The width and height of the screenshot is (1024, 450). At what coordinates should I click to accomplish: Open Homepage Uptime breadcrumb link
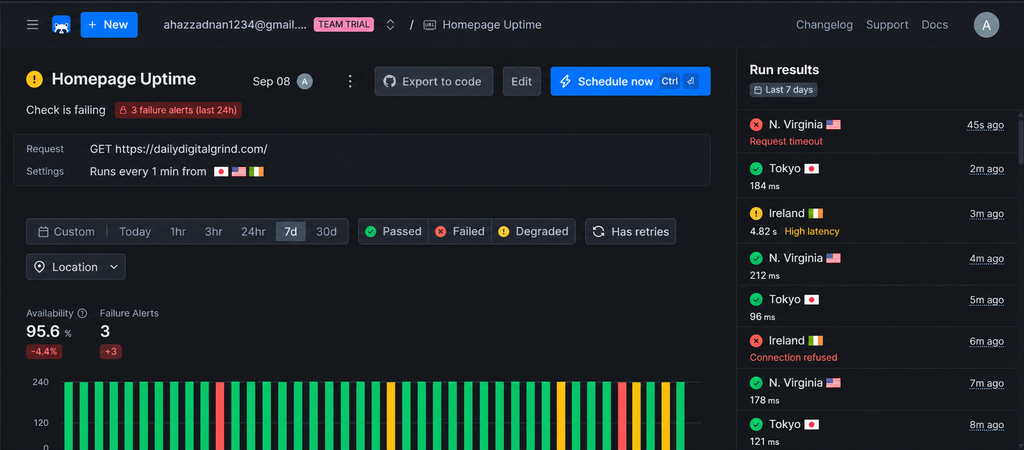(492, 25)
